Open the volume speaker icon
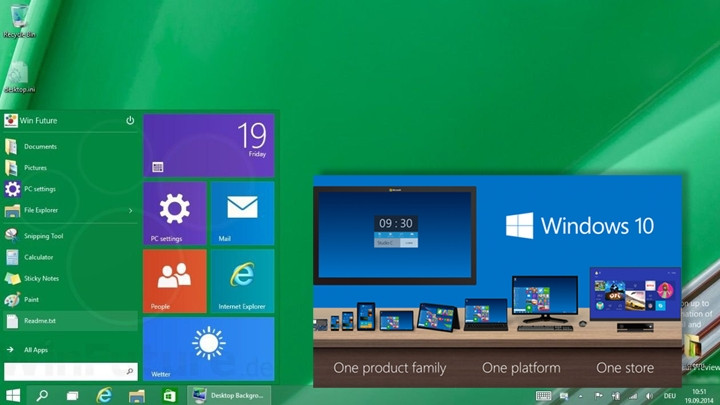 pos(649,396)
